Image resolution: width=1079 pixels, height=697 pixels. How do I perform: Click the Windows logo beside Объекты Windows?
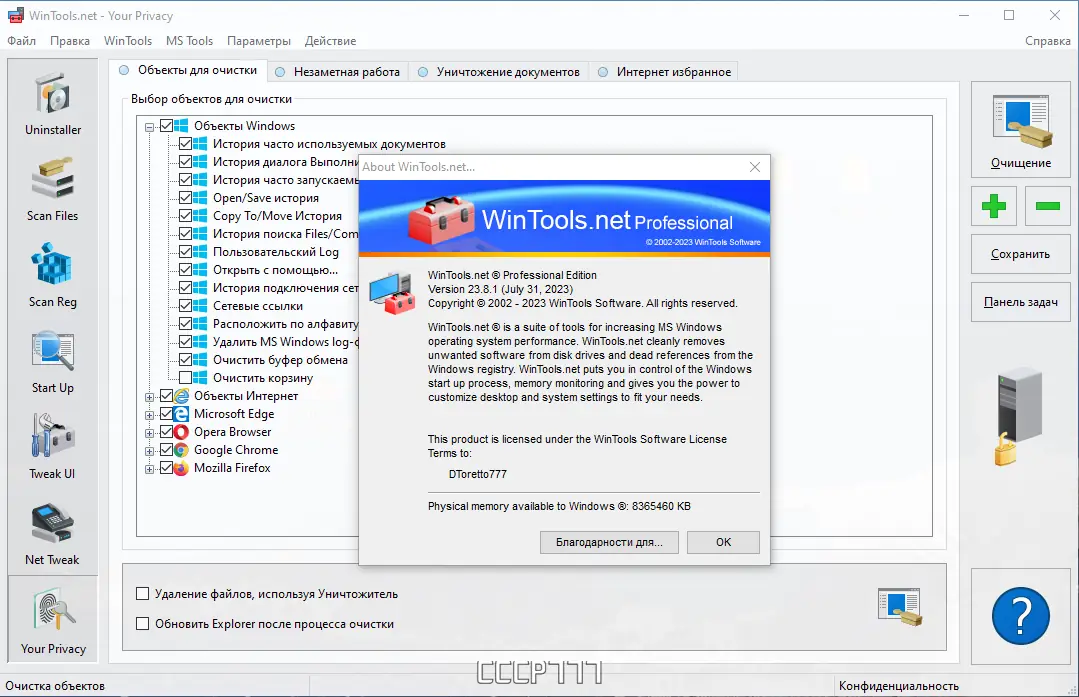[181, 126]
